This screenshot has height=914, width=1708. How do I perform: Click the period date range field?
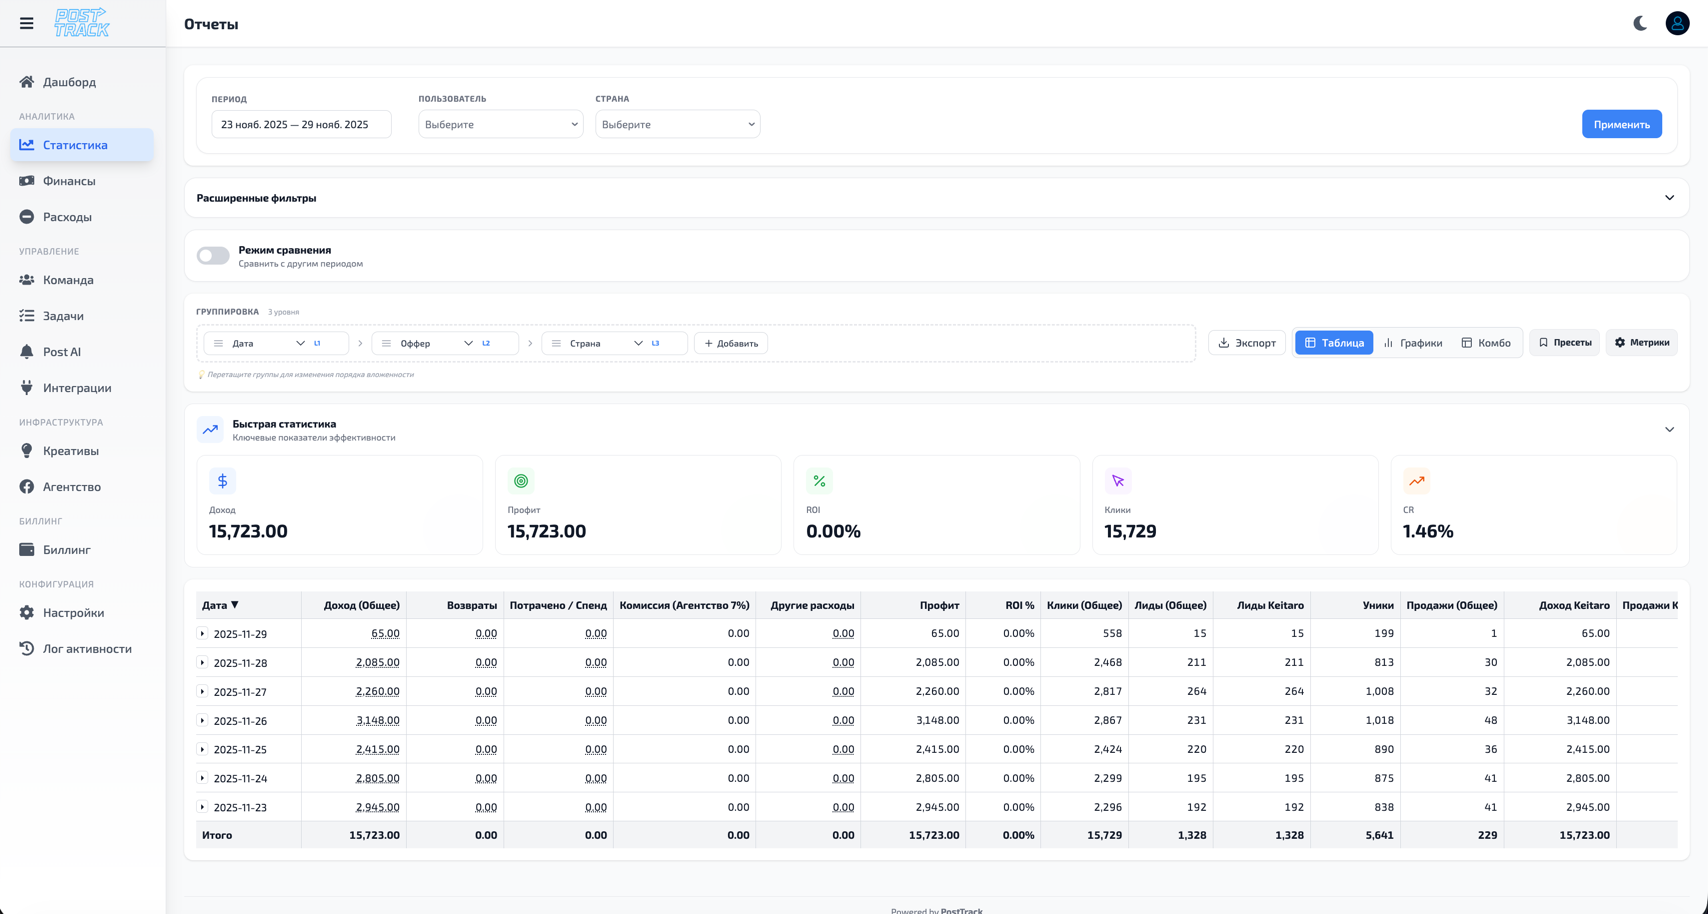coord(301,125)
